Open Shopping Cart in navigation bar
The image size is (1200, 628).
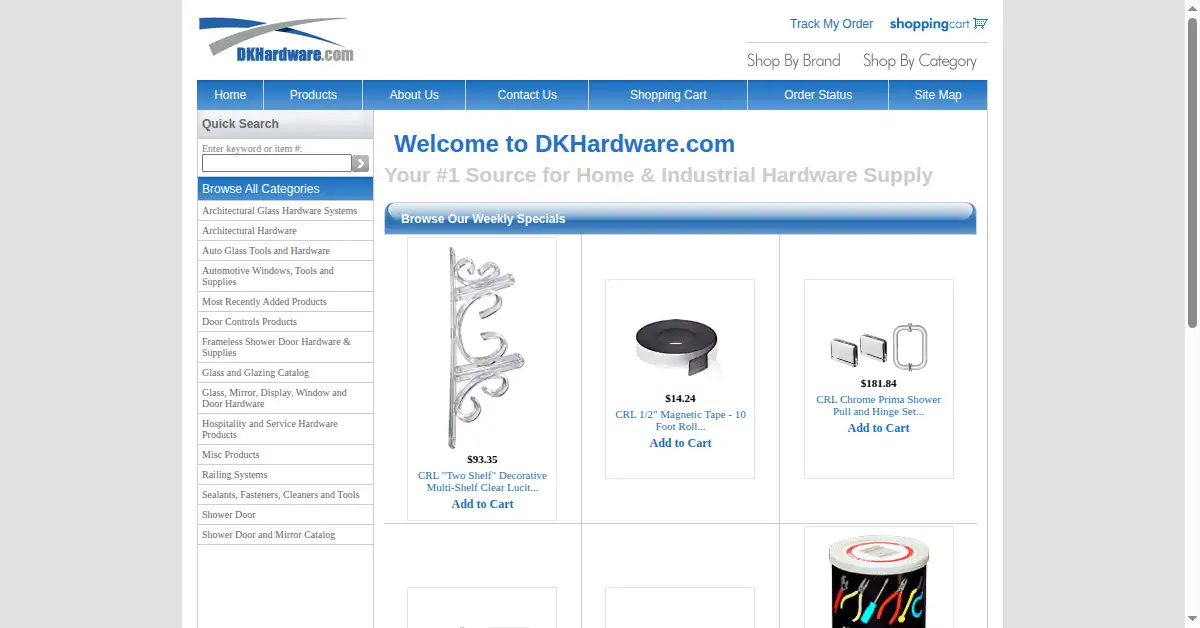[668, 95]
